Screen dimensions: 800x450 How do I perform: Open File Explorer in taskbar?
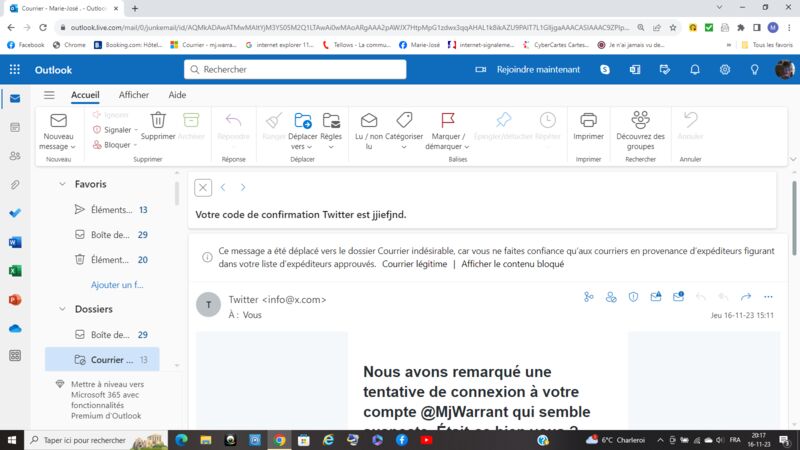click(206, 440)
